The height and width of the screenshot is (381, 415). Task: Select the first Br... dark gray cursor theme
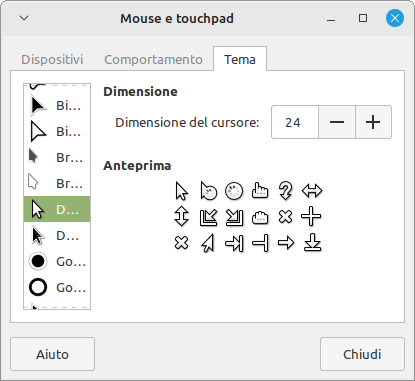[x=57, y=157]
